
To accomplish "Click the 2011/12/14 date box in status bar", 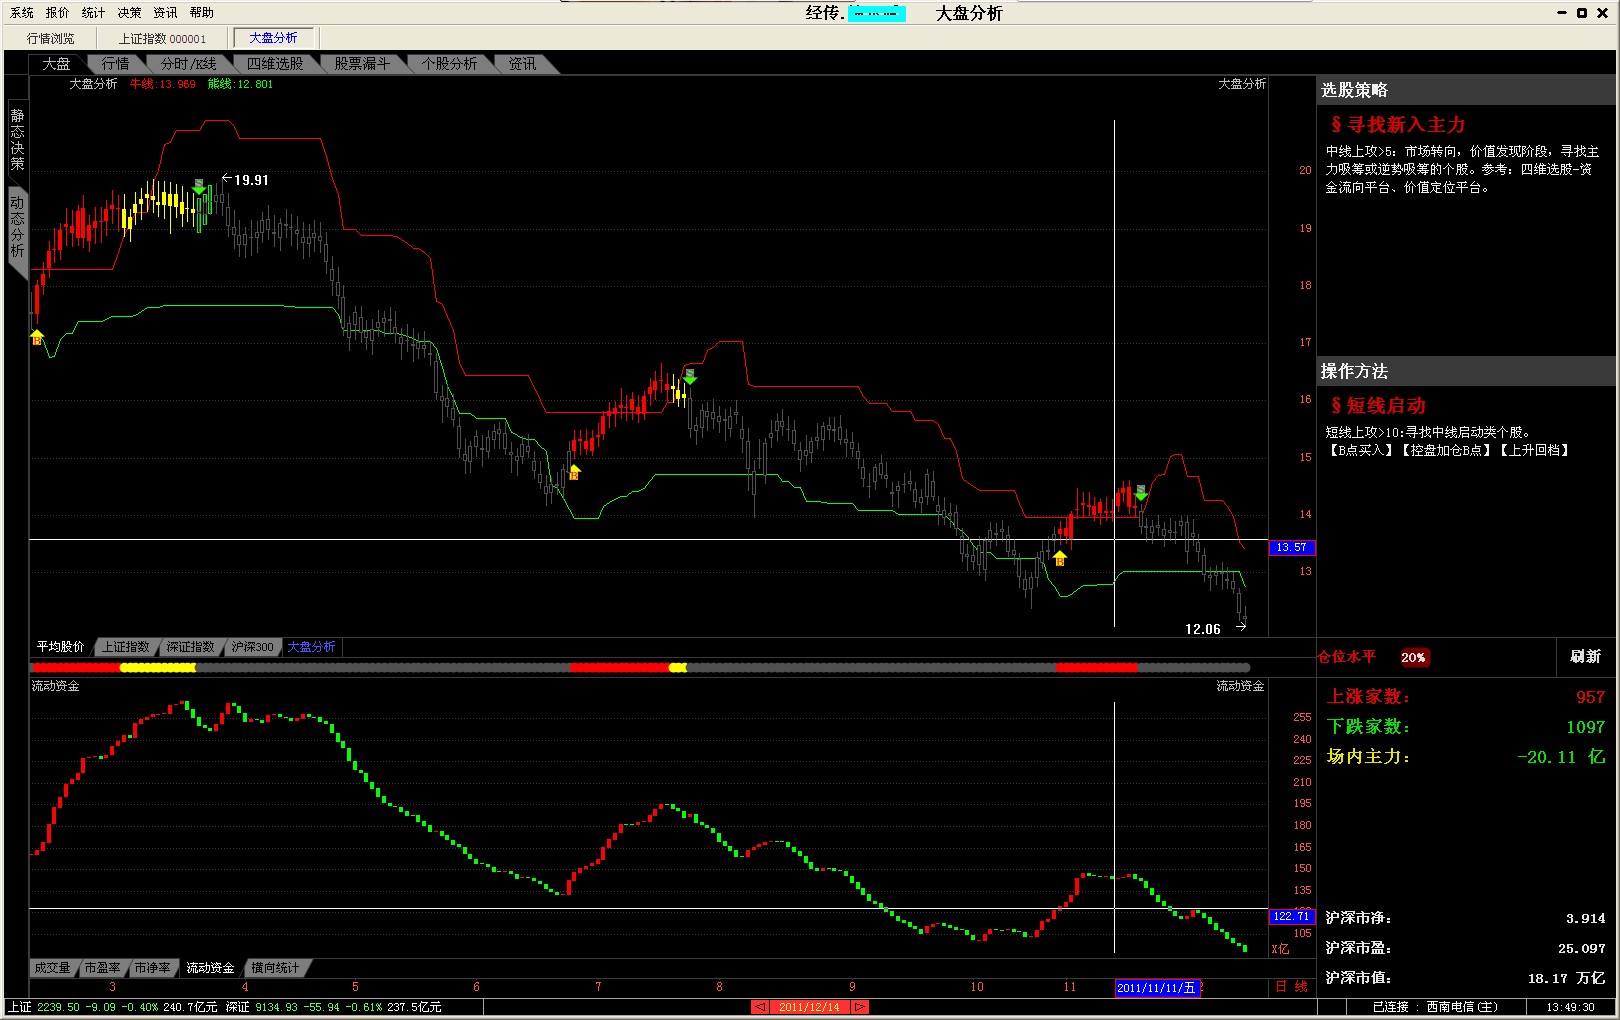I will (810, 1007).
